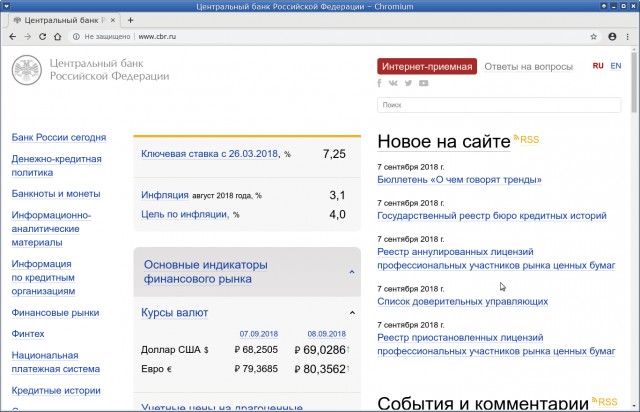Select the key rate value 7,25

point(334,154)
